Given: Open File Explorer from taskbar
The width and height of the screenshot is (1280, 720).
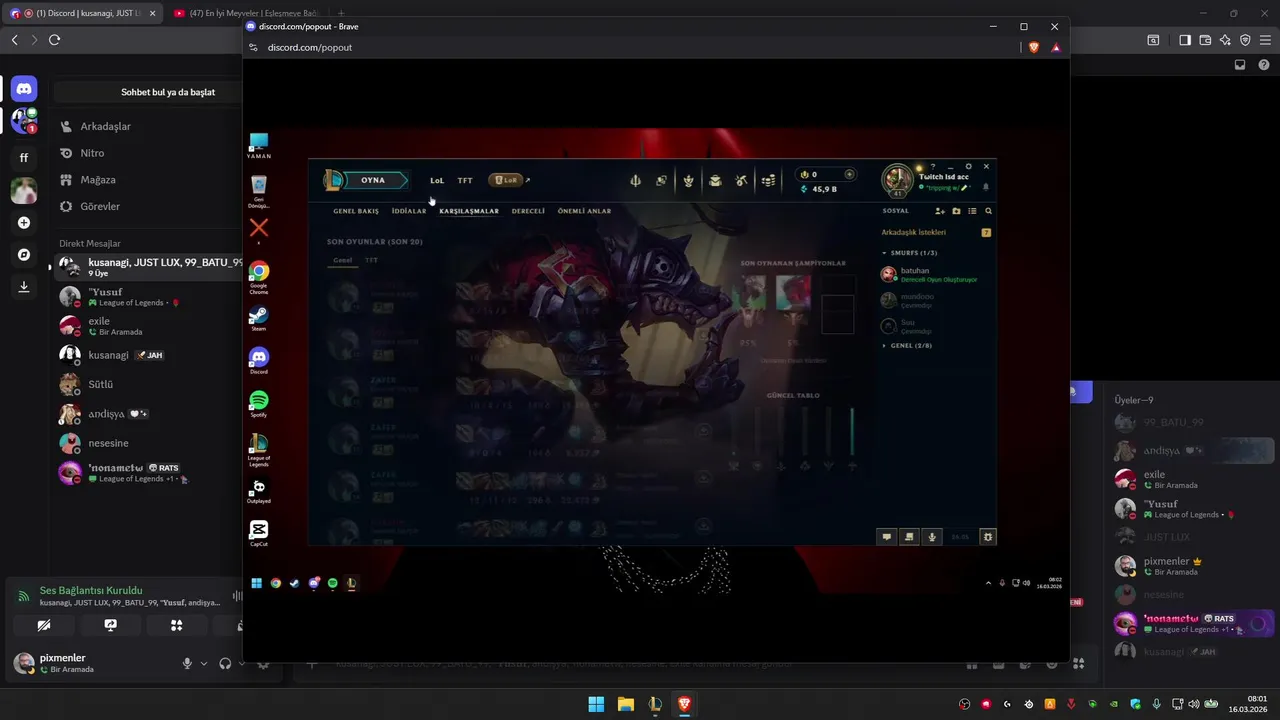Looking at the screenshot, I should pyautogui.click(x=625, y=704).
